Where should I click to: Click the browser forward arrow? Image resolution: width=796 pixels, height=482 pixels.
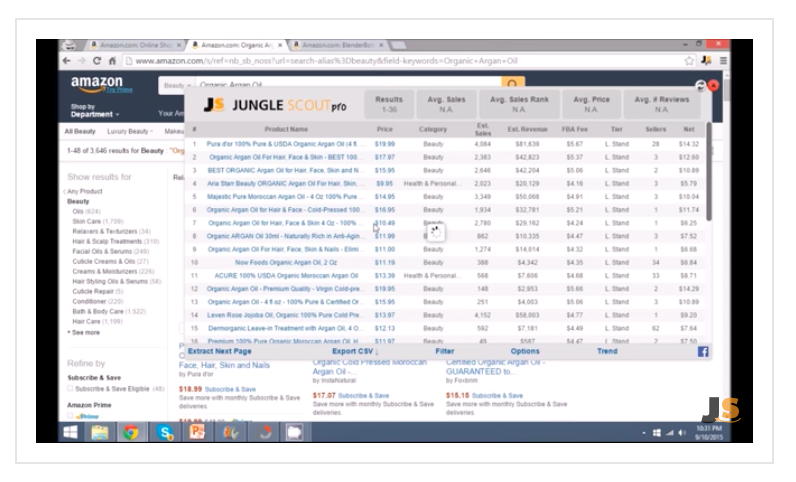coord(82,61)
